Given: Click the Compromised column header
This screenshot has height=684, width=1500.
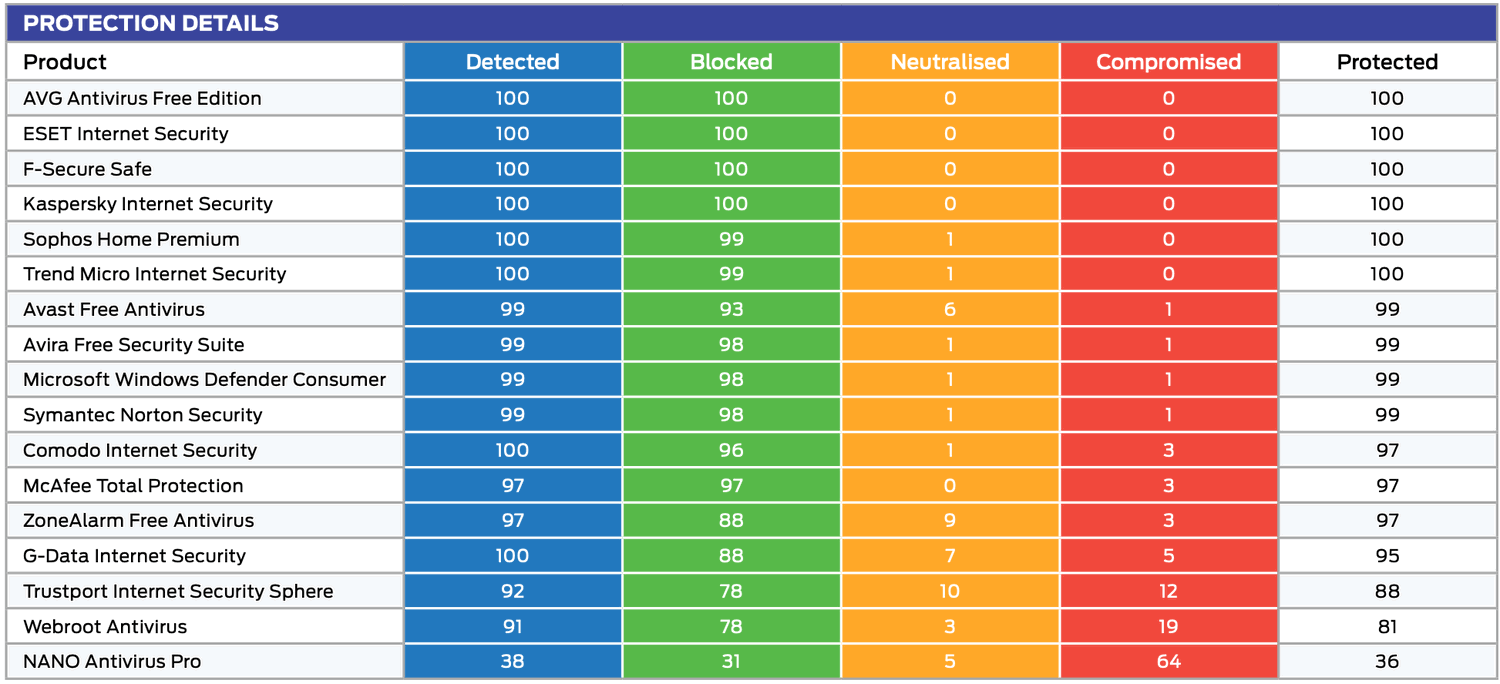Looking at the screenshot, I should pos(1168,62).
